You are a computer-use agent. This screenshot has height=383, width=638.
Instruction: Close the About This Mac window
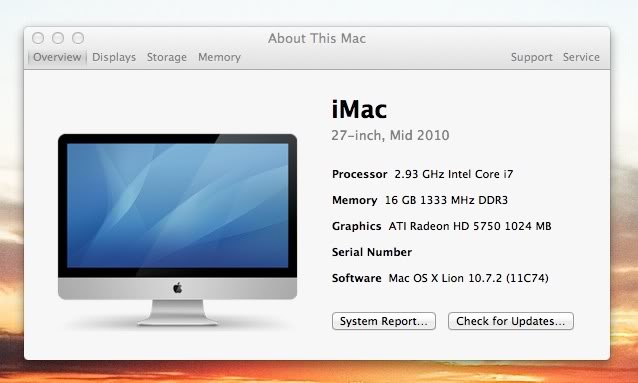[x=38, y=38]
